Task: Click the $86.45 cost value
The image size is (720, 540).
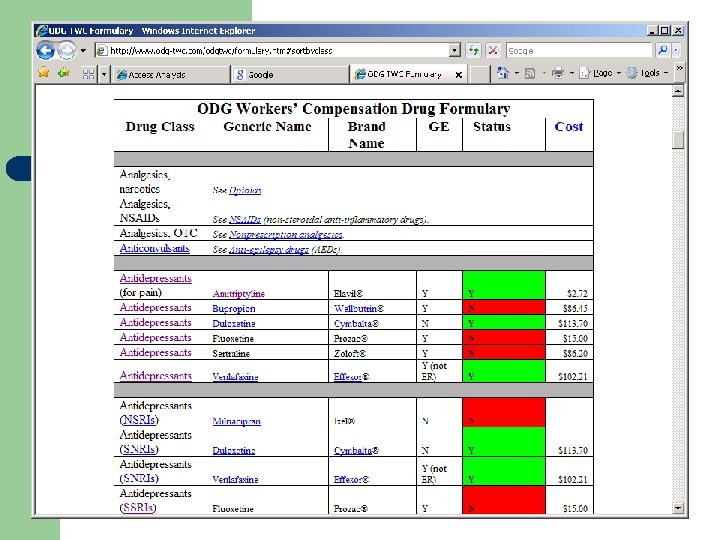Action: coord(575,309)
